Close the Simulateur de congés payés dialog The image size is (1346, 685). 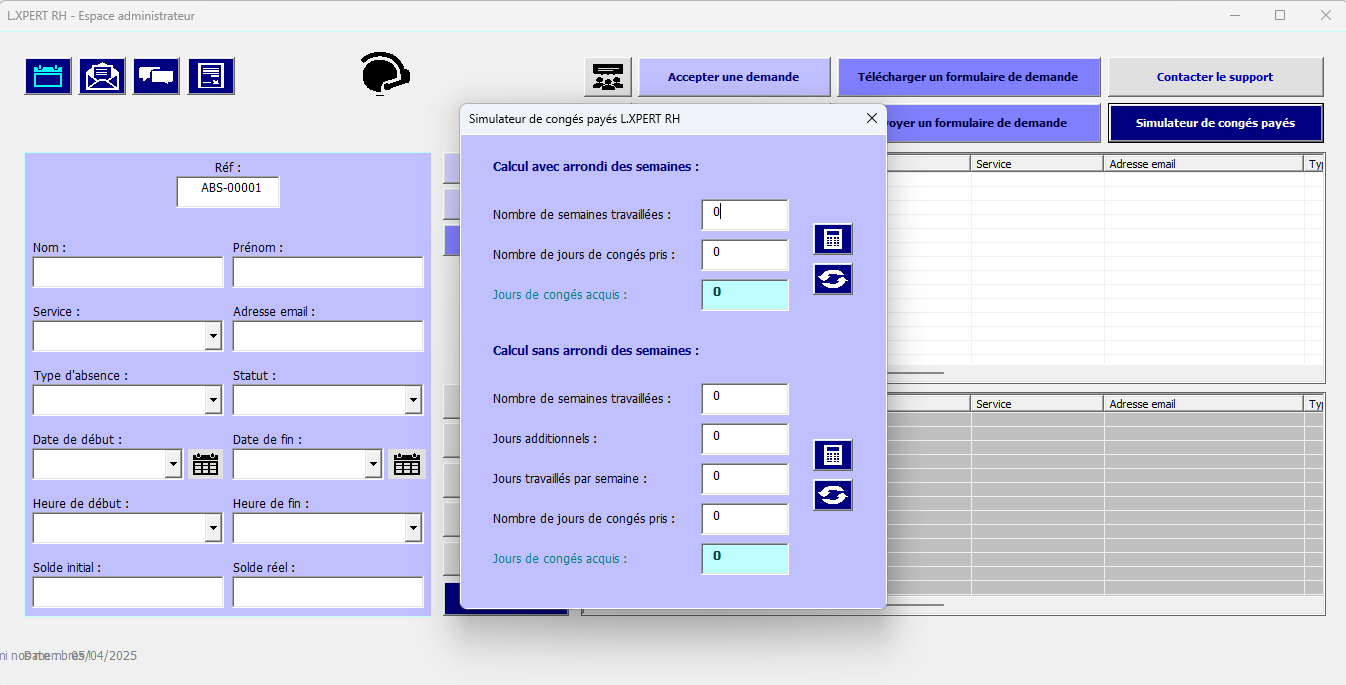pos(871,119)
